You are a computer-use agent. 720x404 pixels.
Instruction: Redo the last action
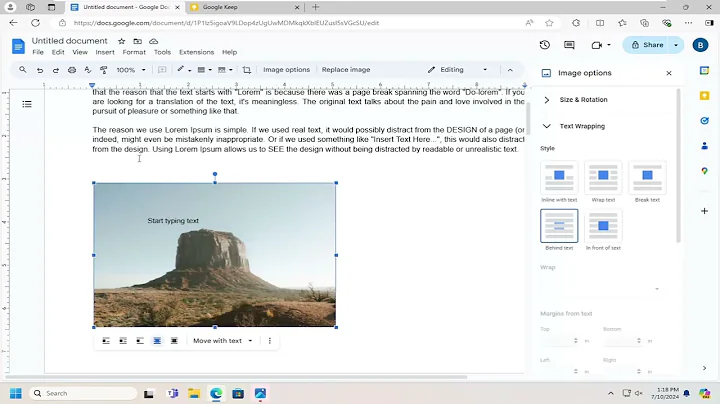(x=56, y=70)
